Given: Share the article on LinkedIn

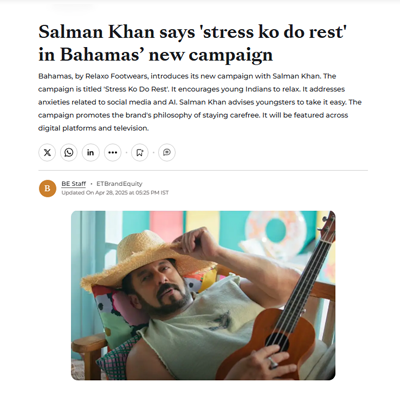Looking at the screenshot, I should pos(91,153).
